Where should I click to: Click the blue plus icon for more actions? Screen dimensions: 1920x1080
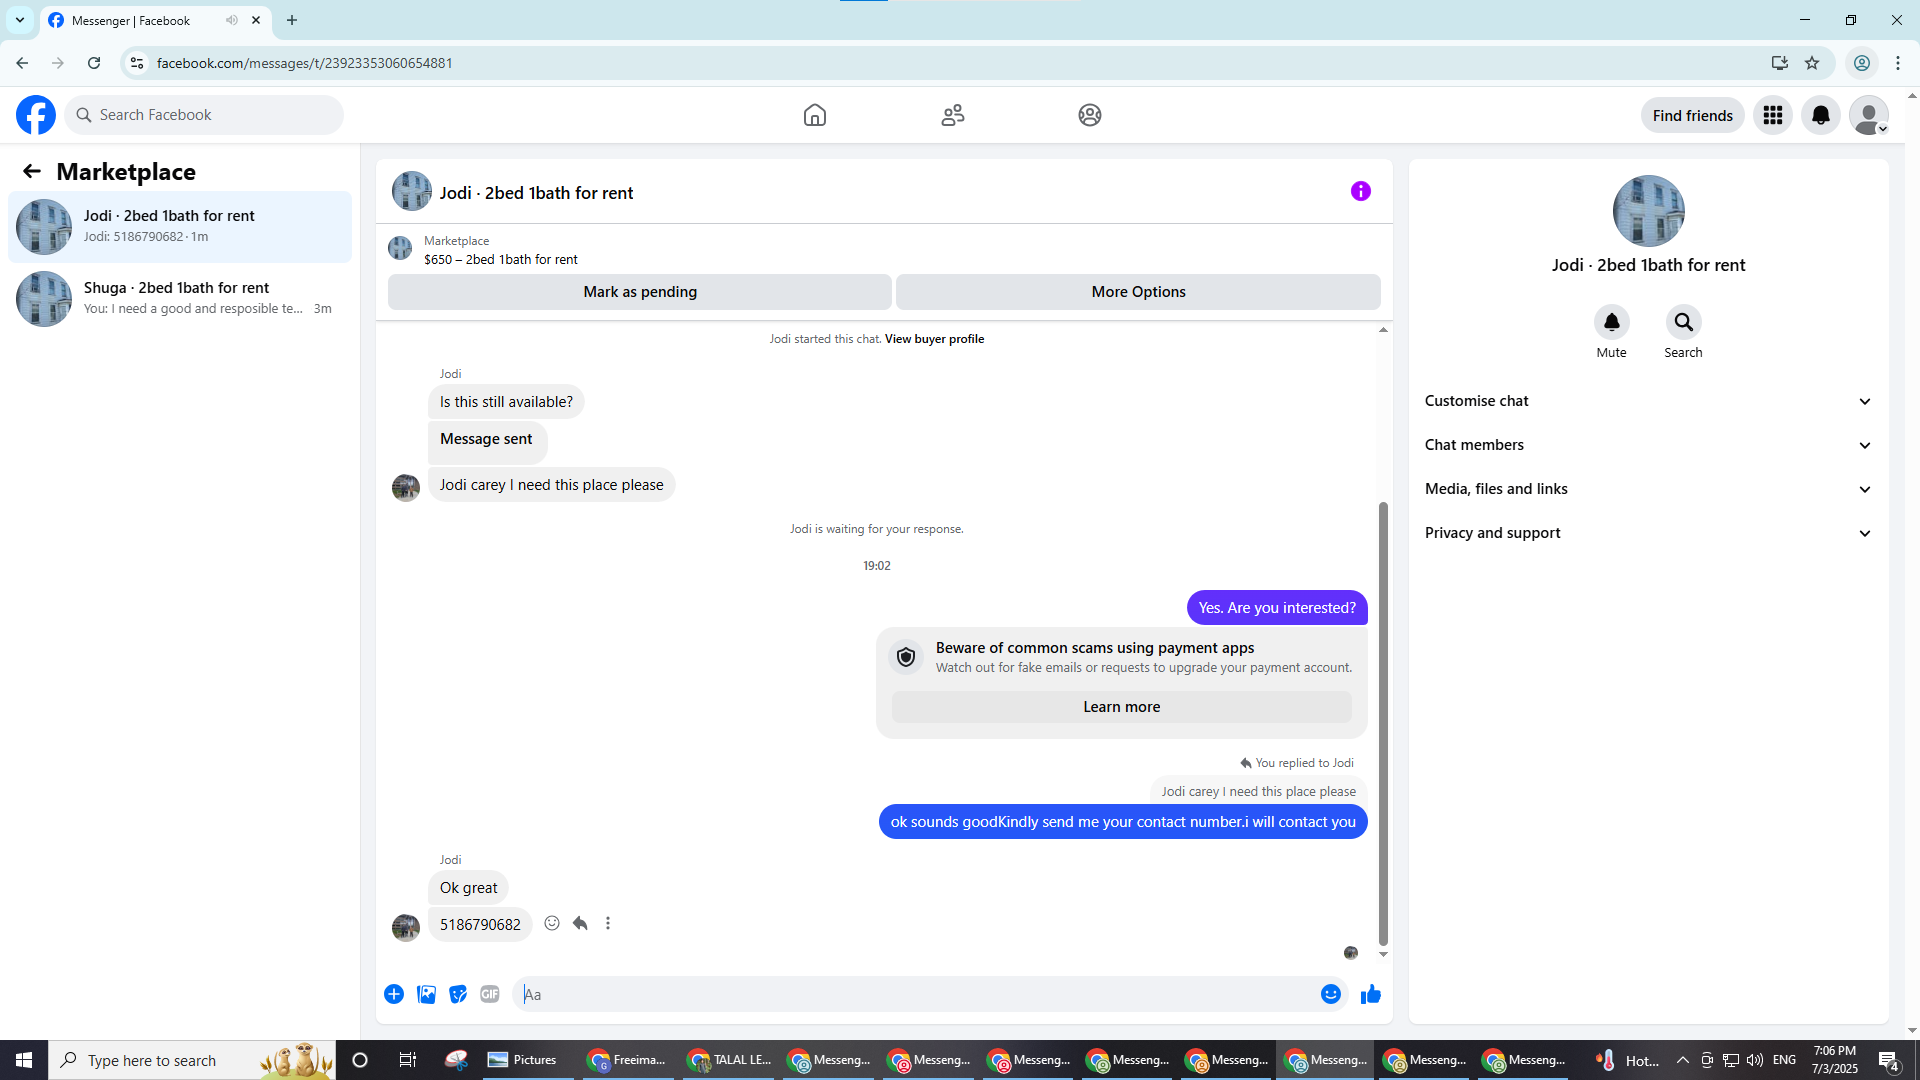[x=394, y=994]
